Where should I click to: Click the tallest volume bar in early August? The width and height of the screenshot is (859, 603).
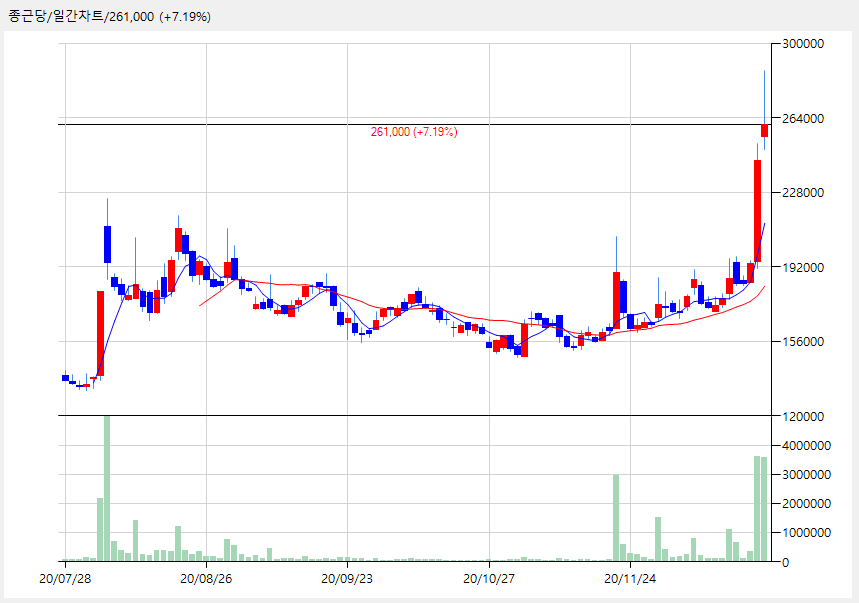click(x=107, y=489)
